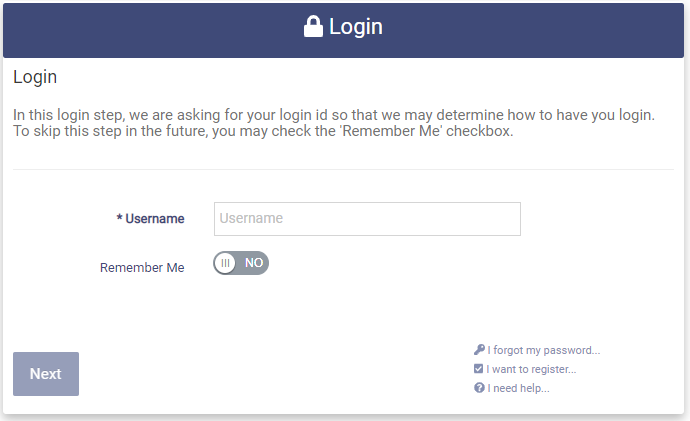Viewport: 690px width, 421px height.
Task: Enable the Remember Me switch
Action: pyautogui.click(x=241, y=263)
